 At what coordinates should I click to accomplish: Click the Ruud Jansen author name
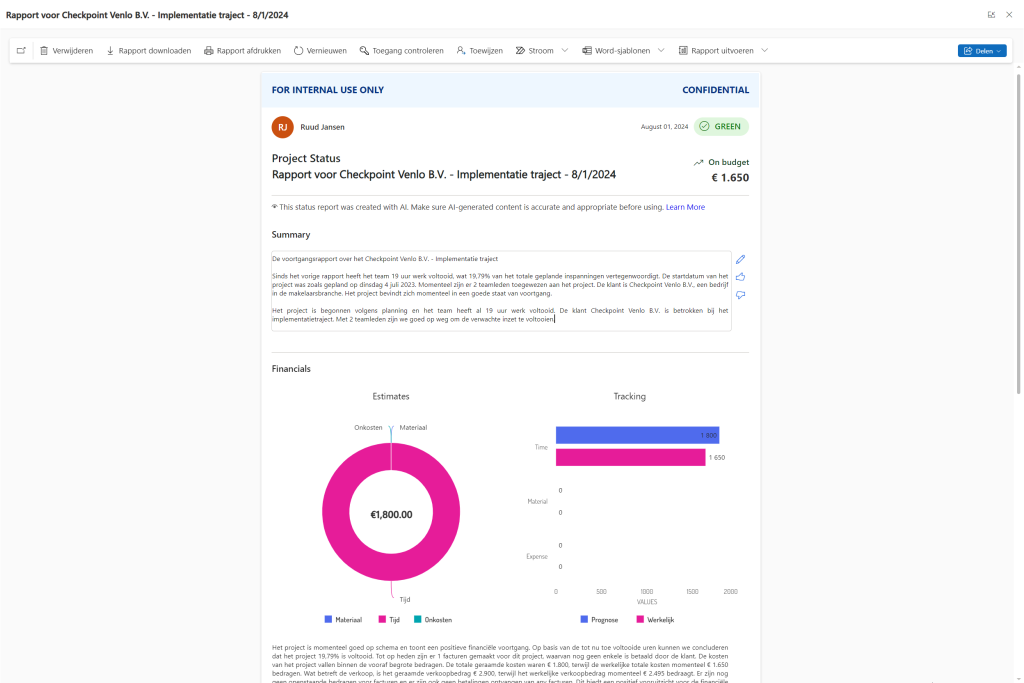point(323,127)
